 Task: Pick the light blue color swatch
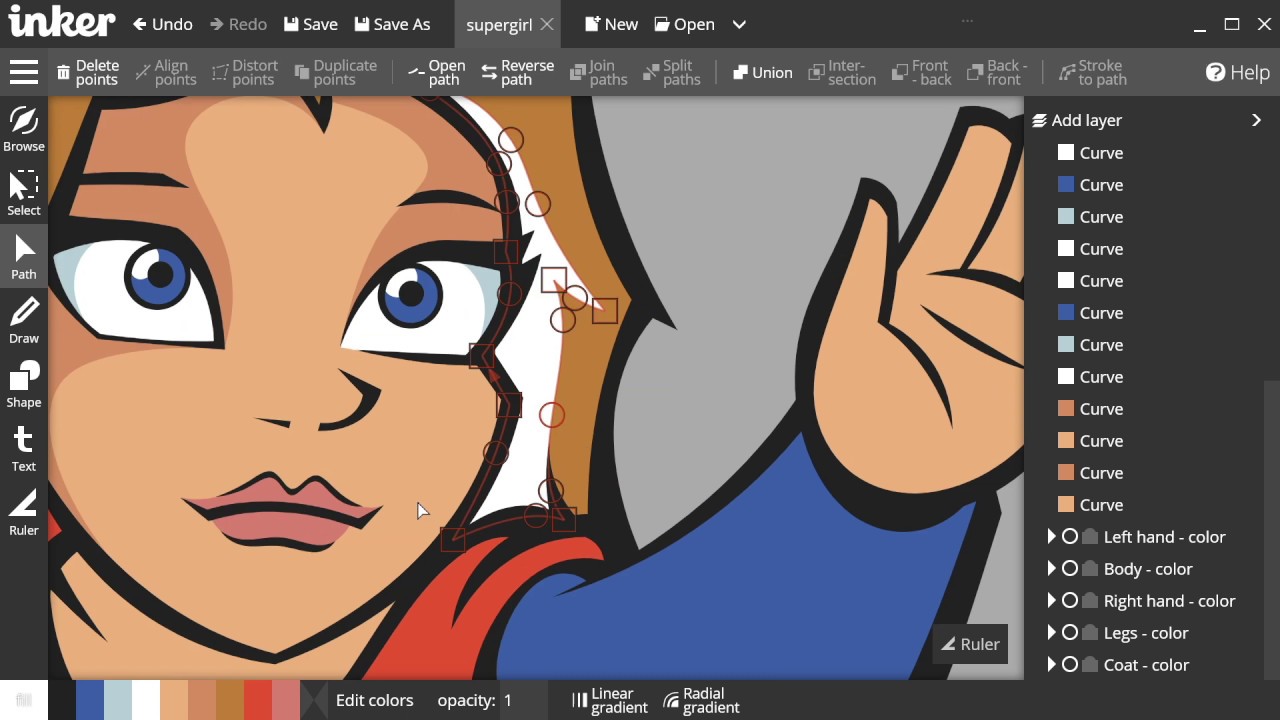(x=118, y=700)
